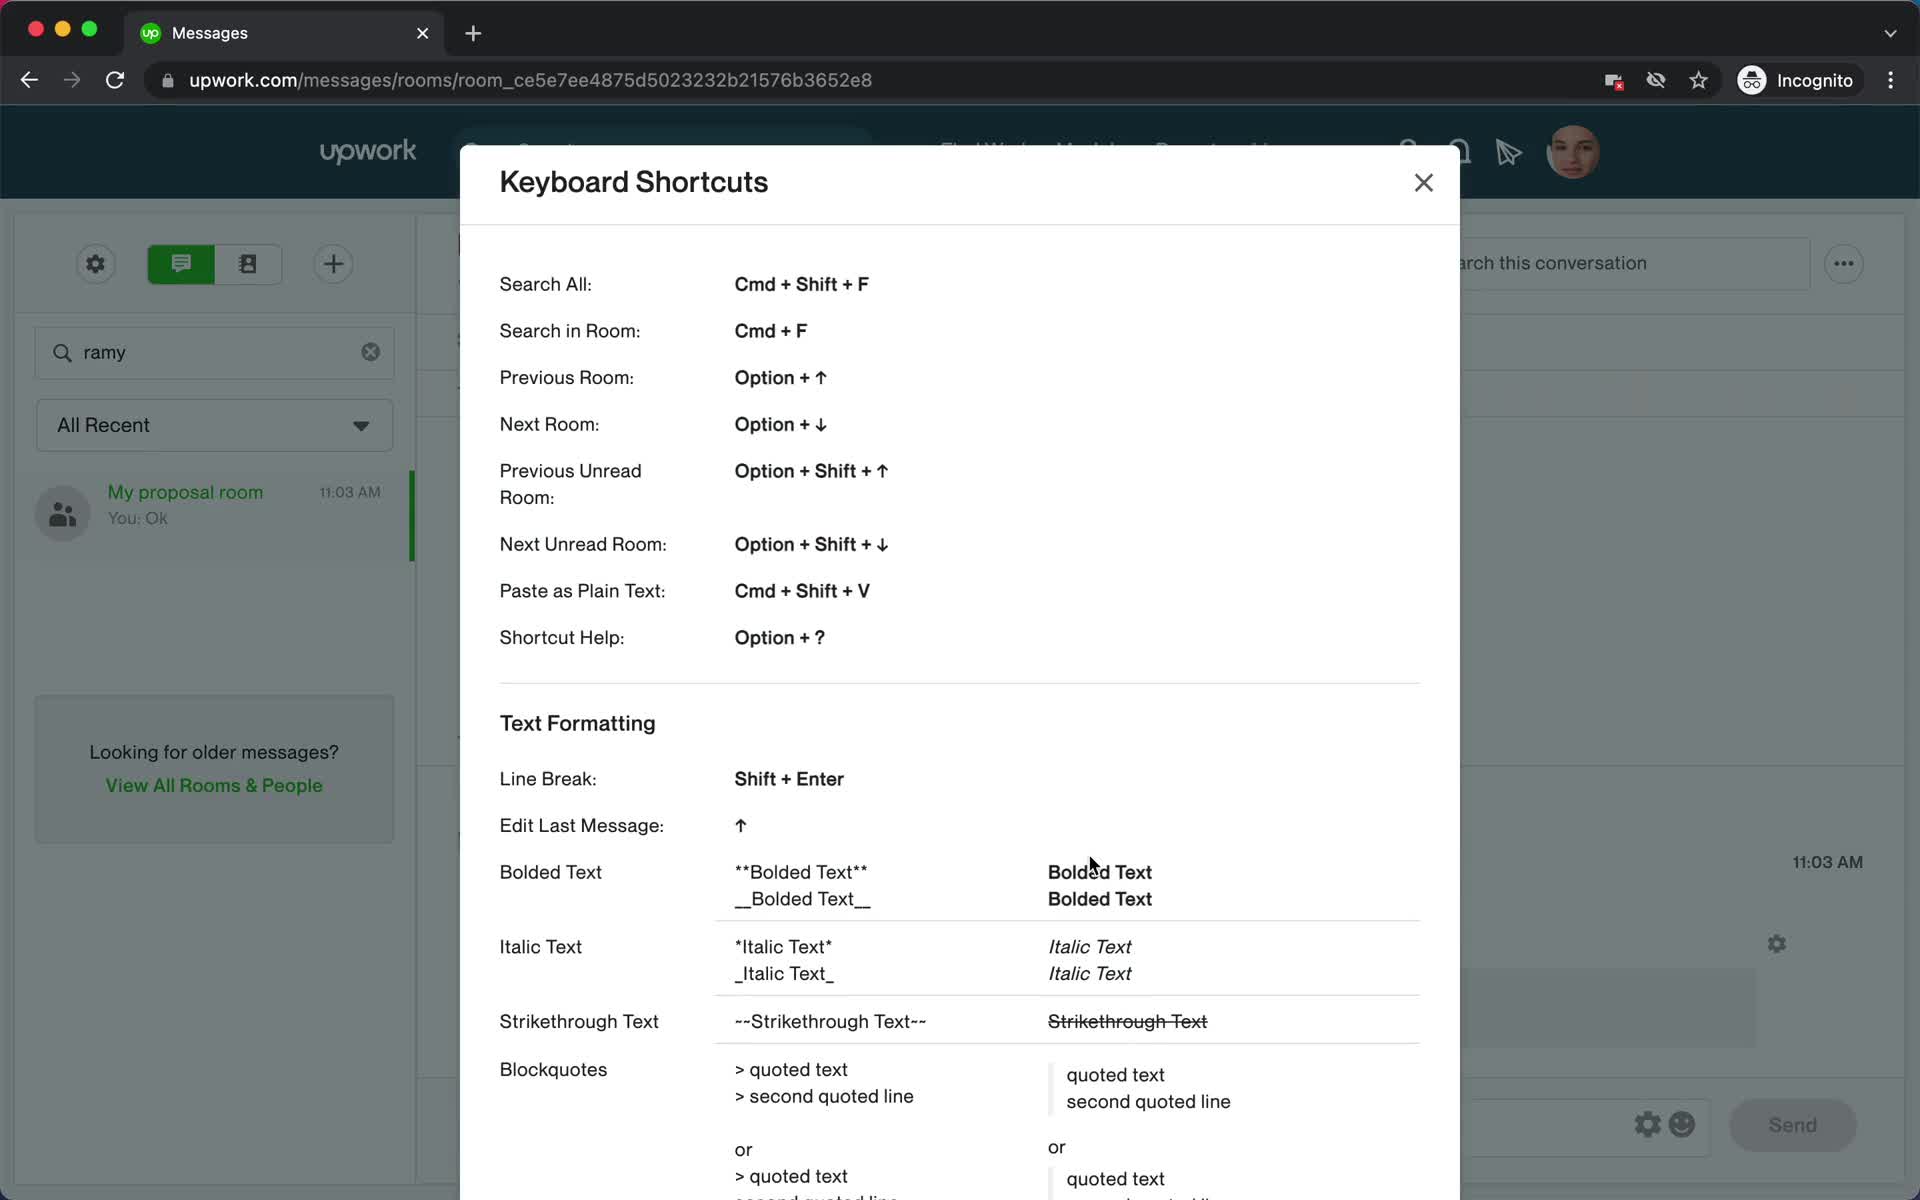The width and height of the screenshot is (1920, 1200).
Task: Switch to the conversations chat tab icon
Action: click(x=181, y=264)
